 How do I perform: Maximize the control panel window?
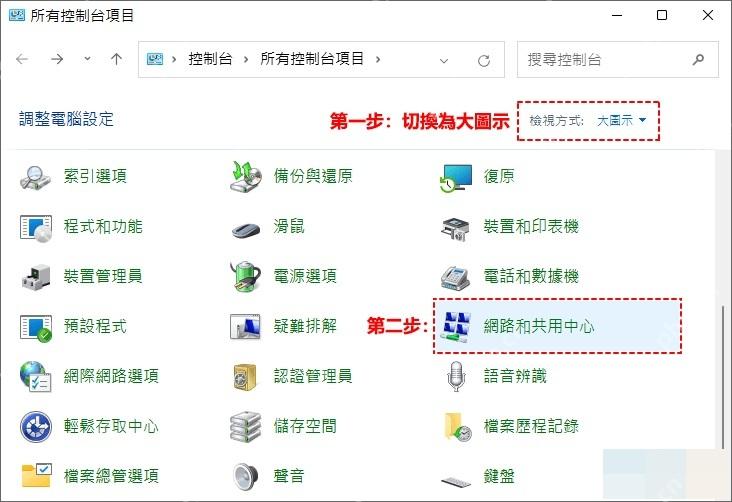(x=662, y=15)
